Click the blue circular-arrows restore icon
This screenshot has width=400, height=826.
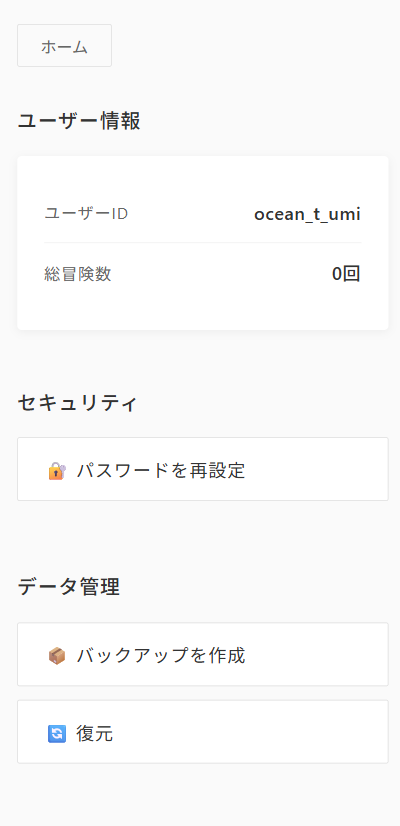click(x=57, y=733)
